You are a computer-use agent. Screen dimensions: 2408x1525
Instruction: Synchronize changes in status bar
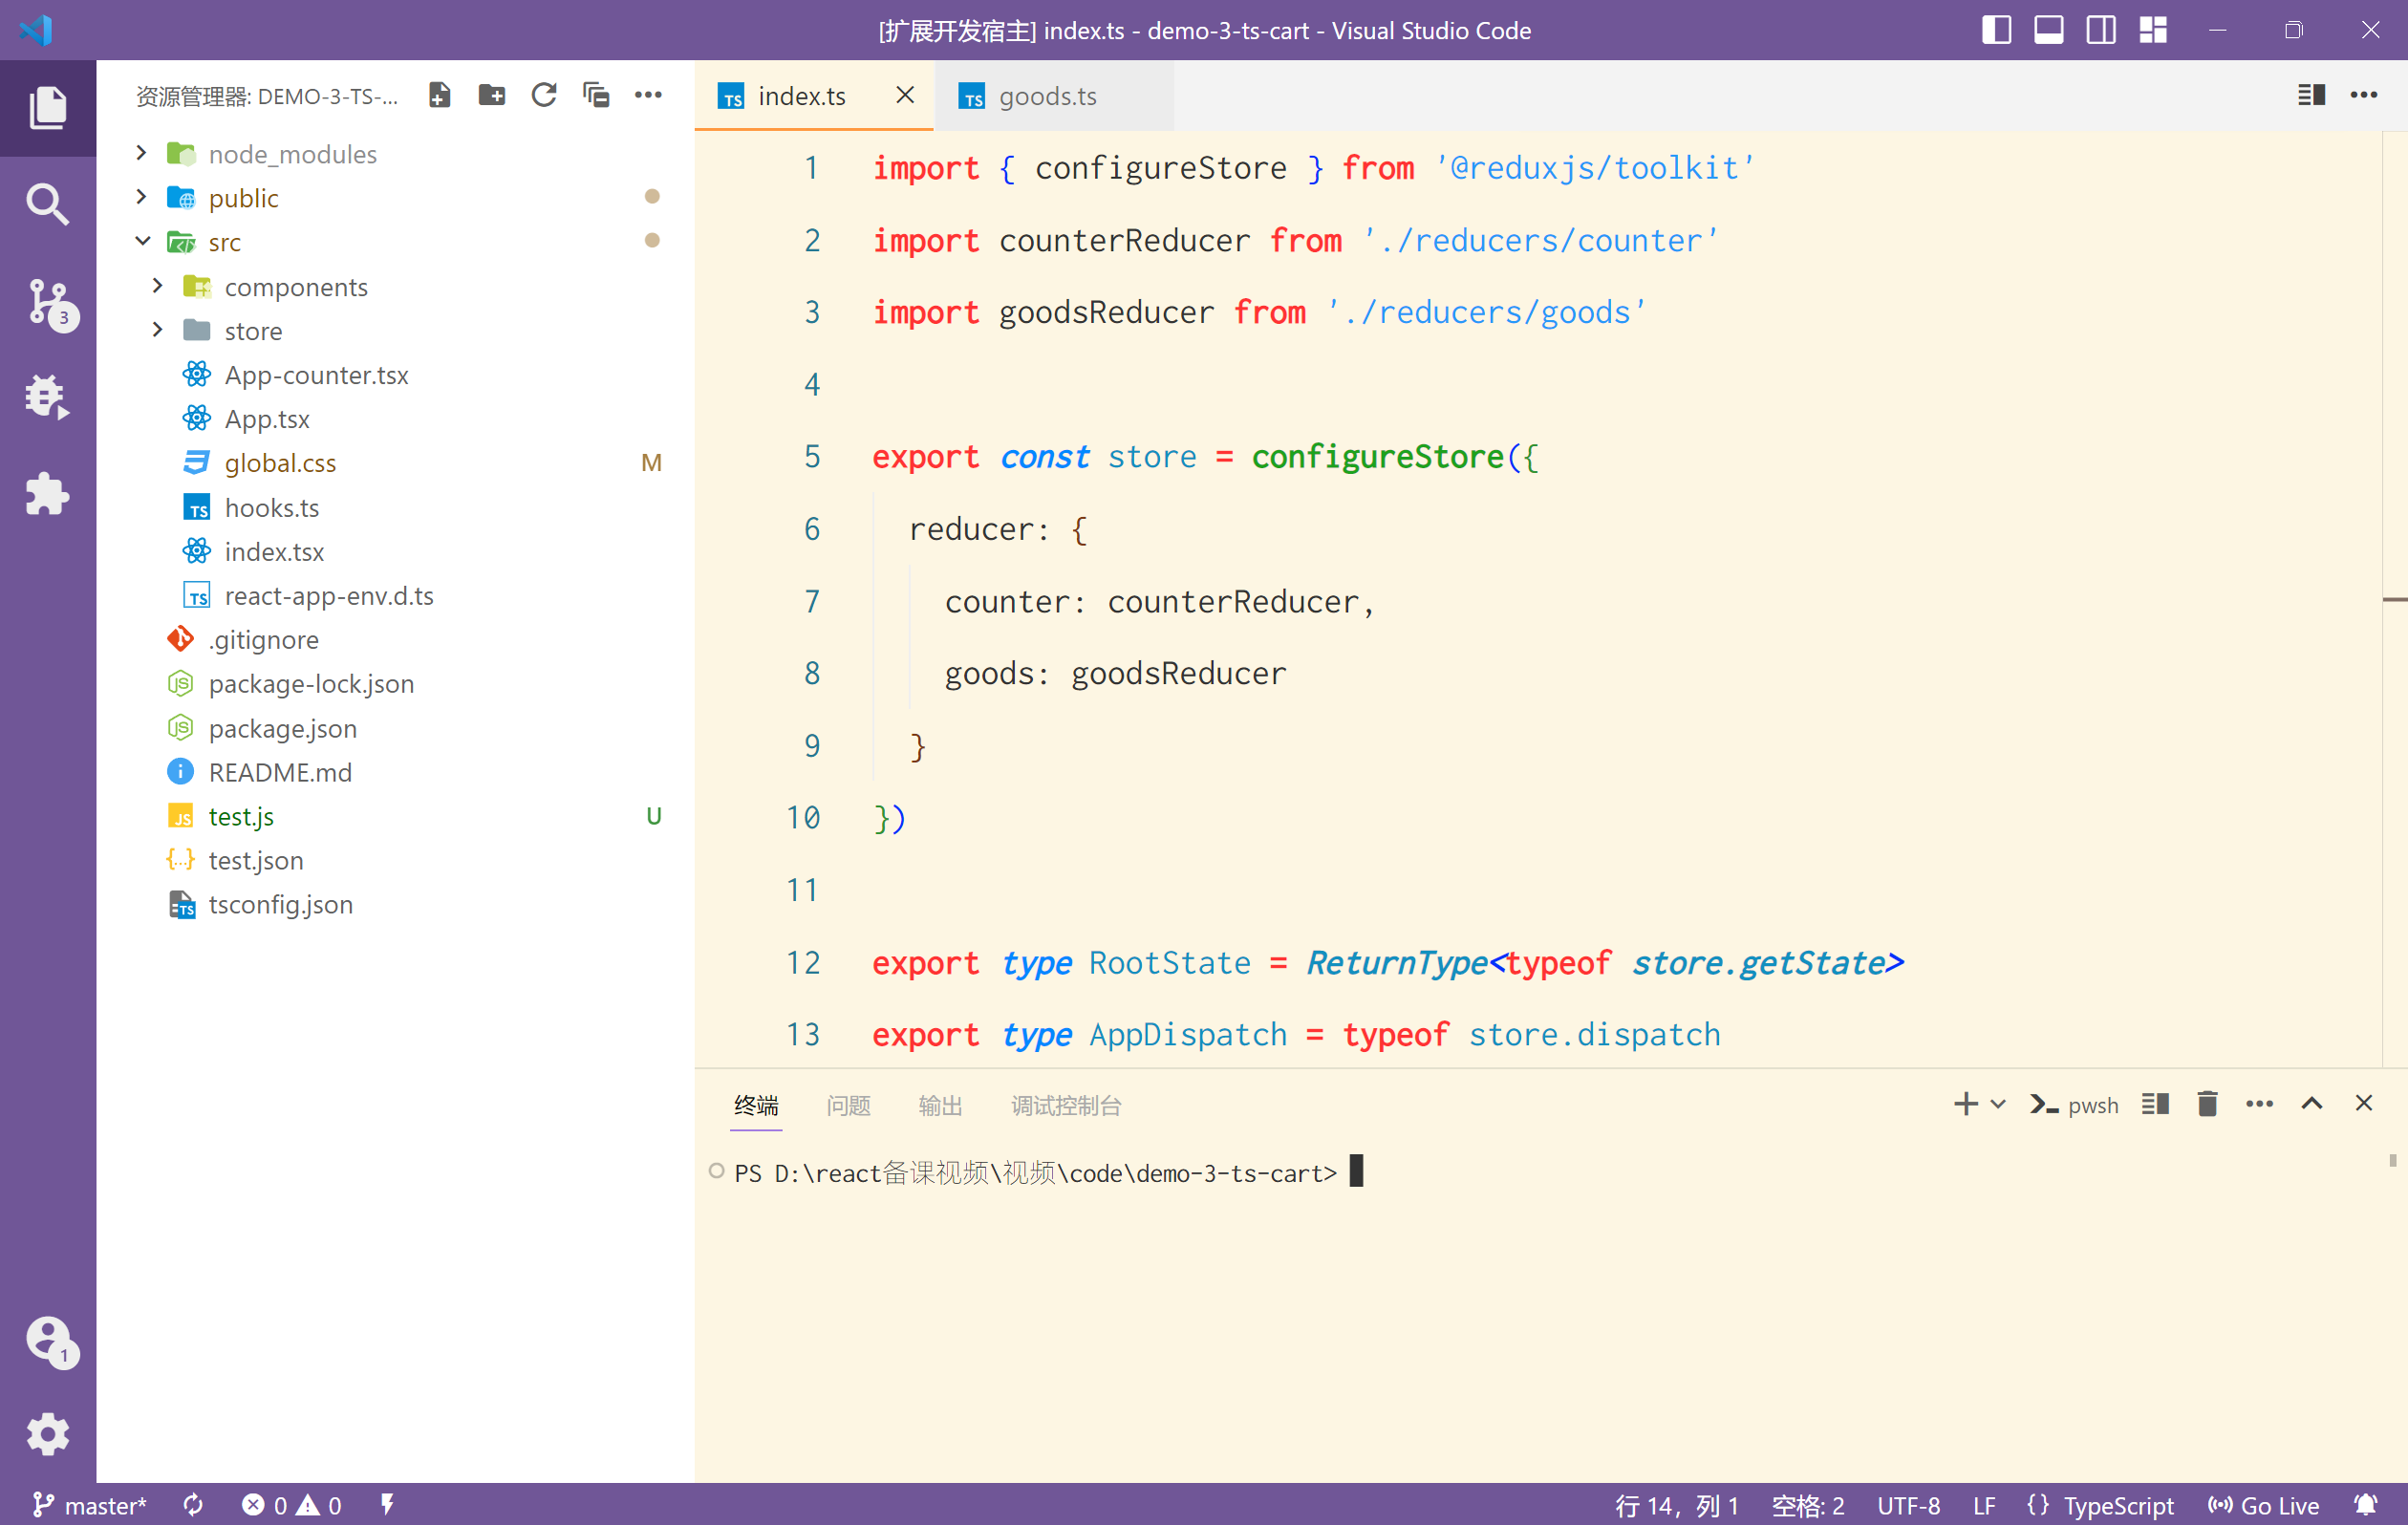pyautogui.click(x=193, y=1505)
